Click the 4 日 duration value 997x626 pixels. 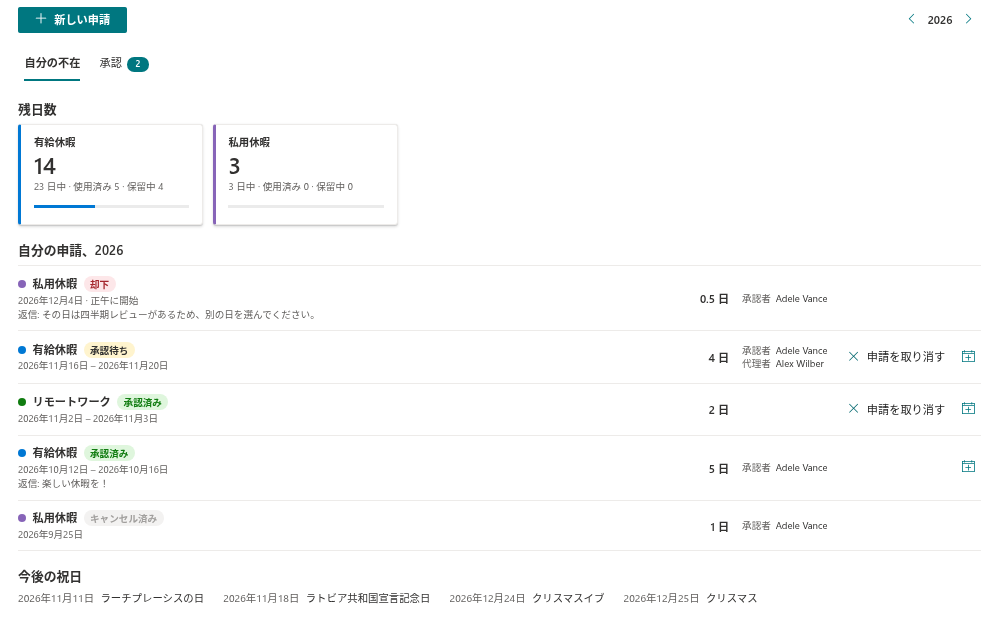coord(719,358)
